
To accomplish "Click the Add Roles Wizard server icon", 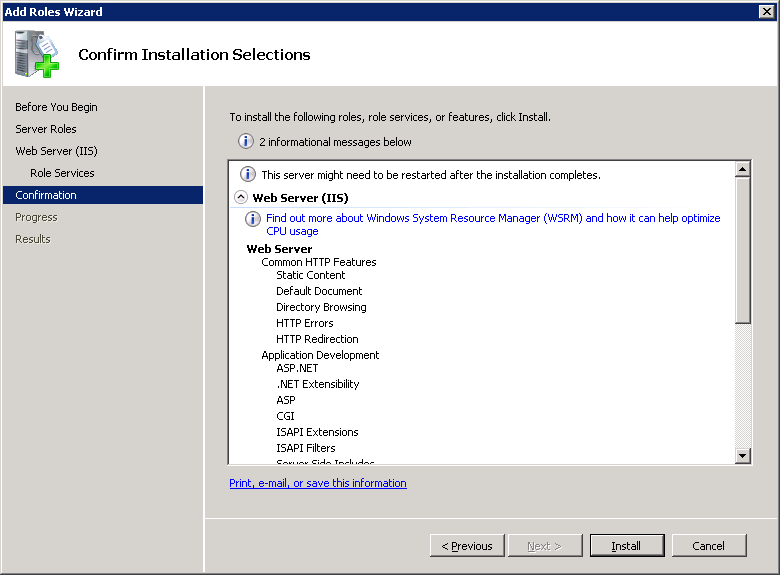I will click(x=37, y=54).
